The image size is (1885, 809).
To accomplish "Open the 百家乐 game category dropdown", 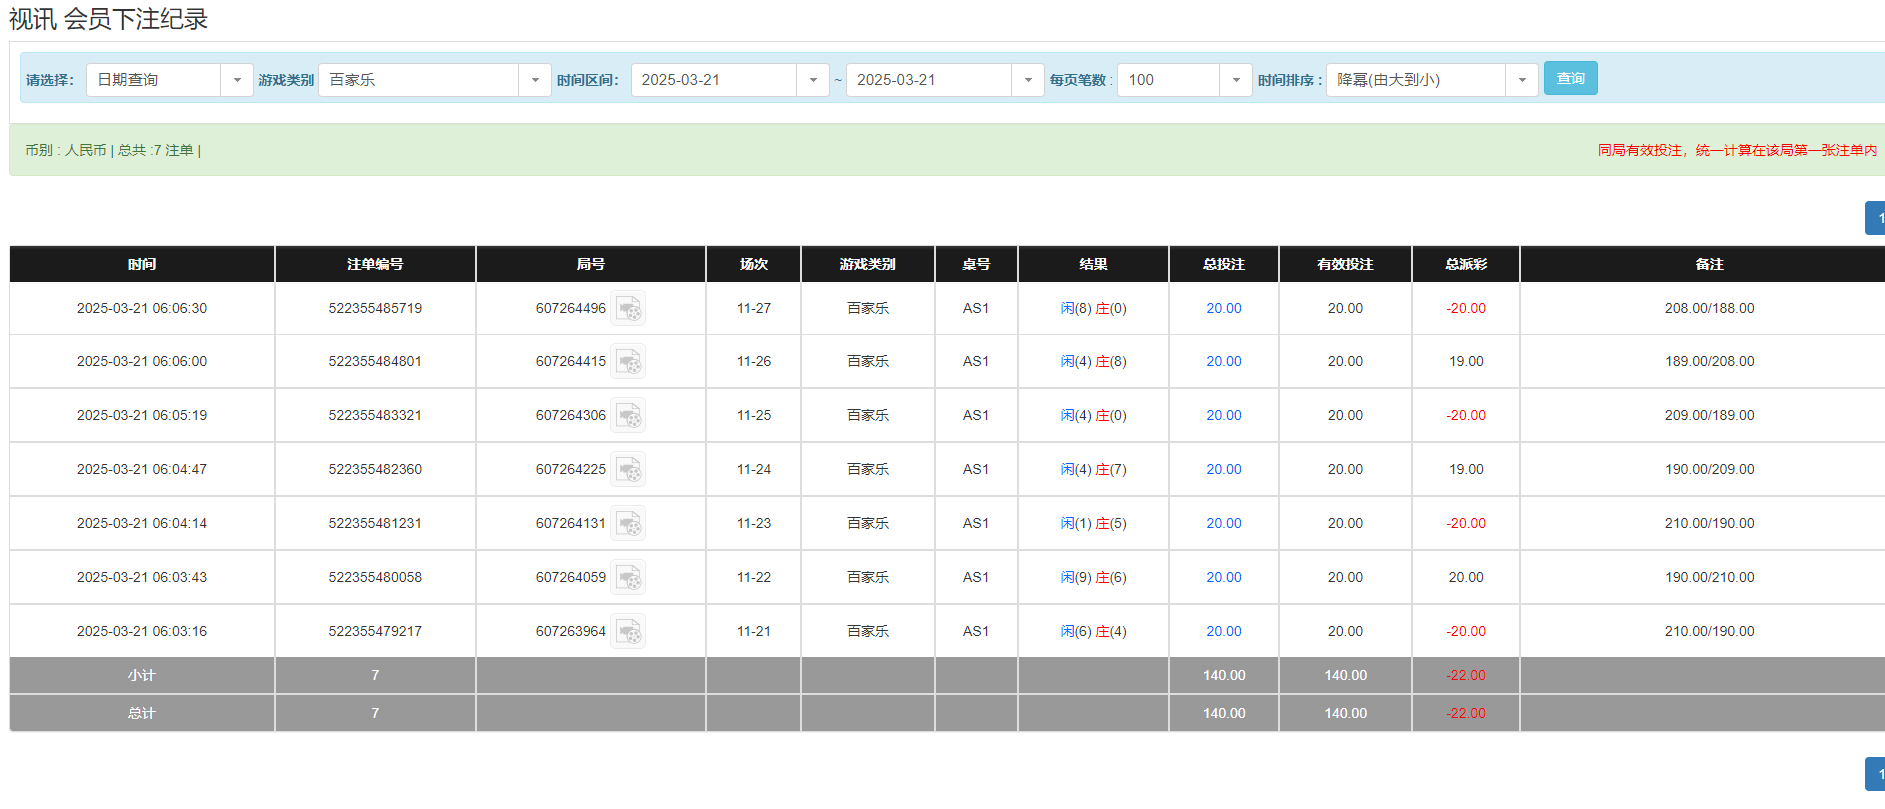I will coord(534,80).
